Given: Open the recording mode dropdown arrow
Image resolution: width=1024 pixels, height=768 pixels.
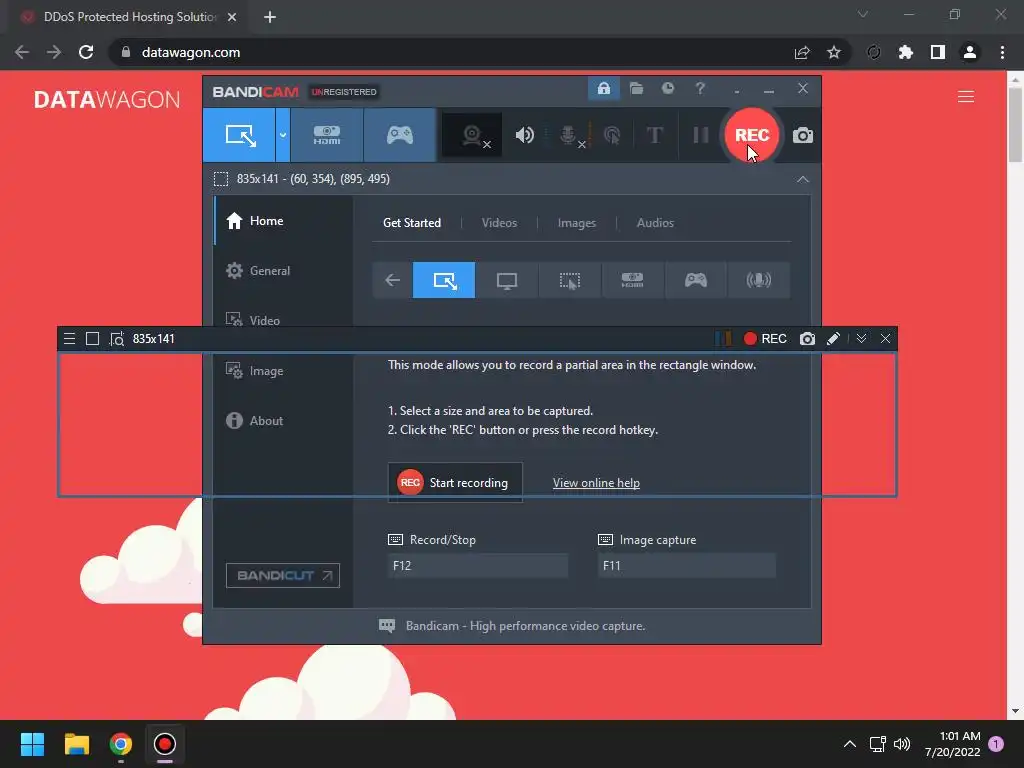Looking at the screenshot, I should point(283,135).
